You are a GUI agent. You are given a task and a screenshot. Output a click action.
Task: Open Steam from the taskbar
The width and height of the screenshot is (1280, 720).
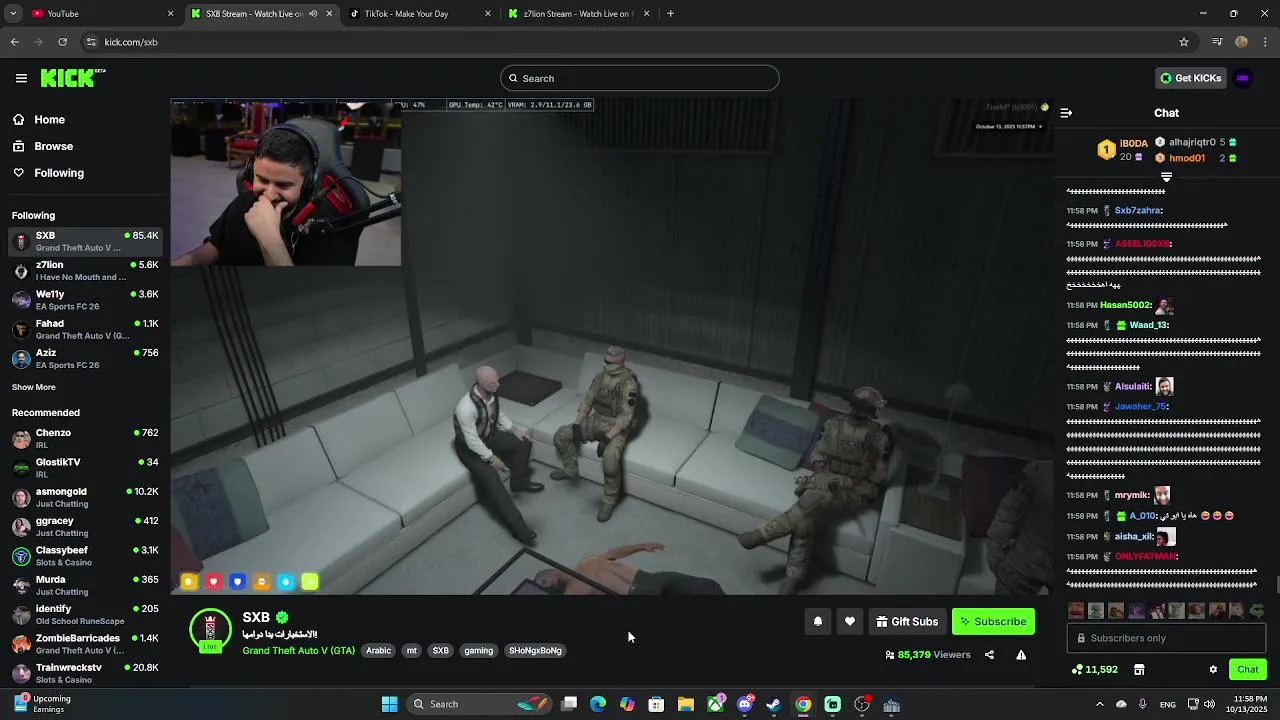[774, 704]
